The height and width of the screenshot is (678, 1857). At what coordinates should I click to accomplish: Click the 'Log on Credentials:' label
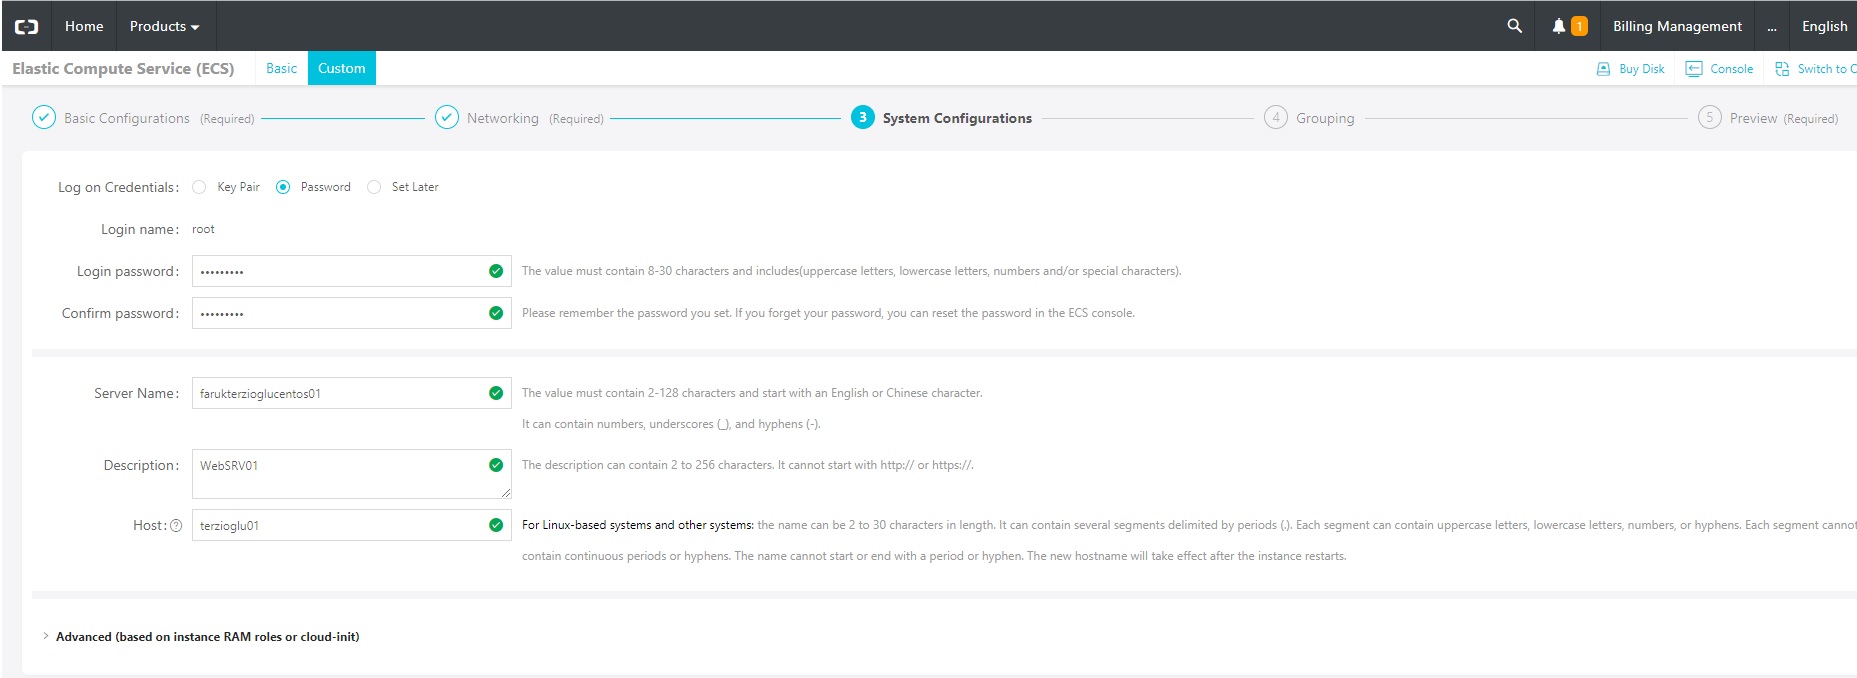118,187
